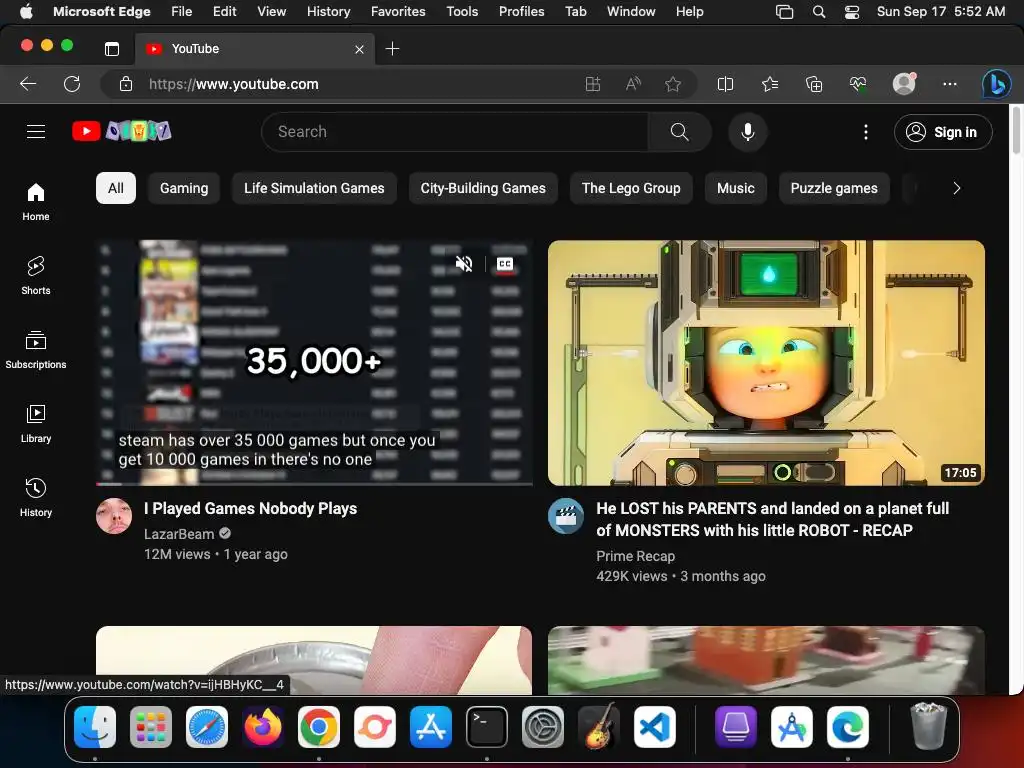Open Read Aloud in address bar
The width and height of the screenshot is (1024, 768).
coord(633,84)
